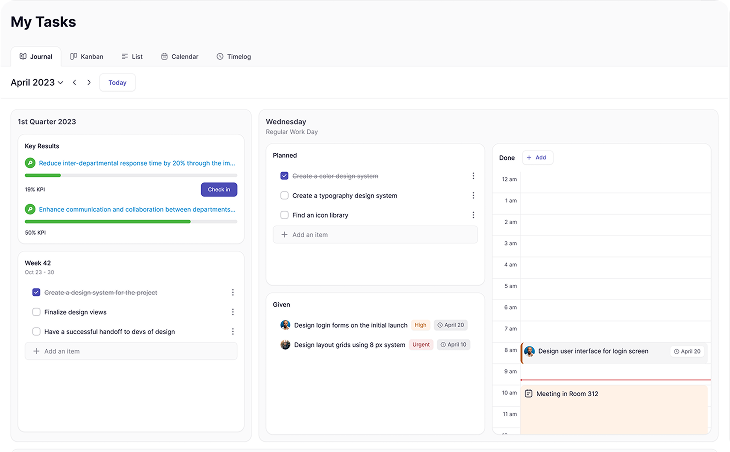730x452 pixels.
Task: Uncheck Create a design system for the project
Action: click(36, 293)
